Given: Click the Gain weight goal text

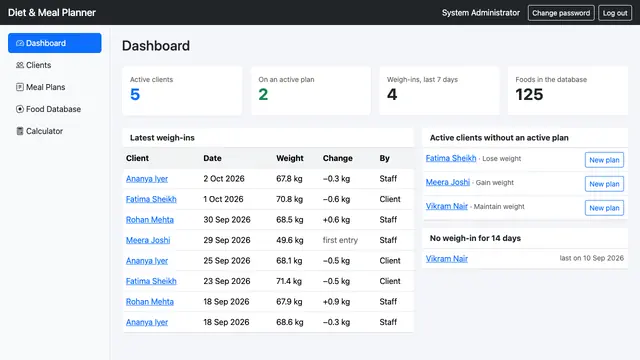Looking at the screenshot, I should 495,182.
